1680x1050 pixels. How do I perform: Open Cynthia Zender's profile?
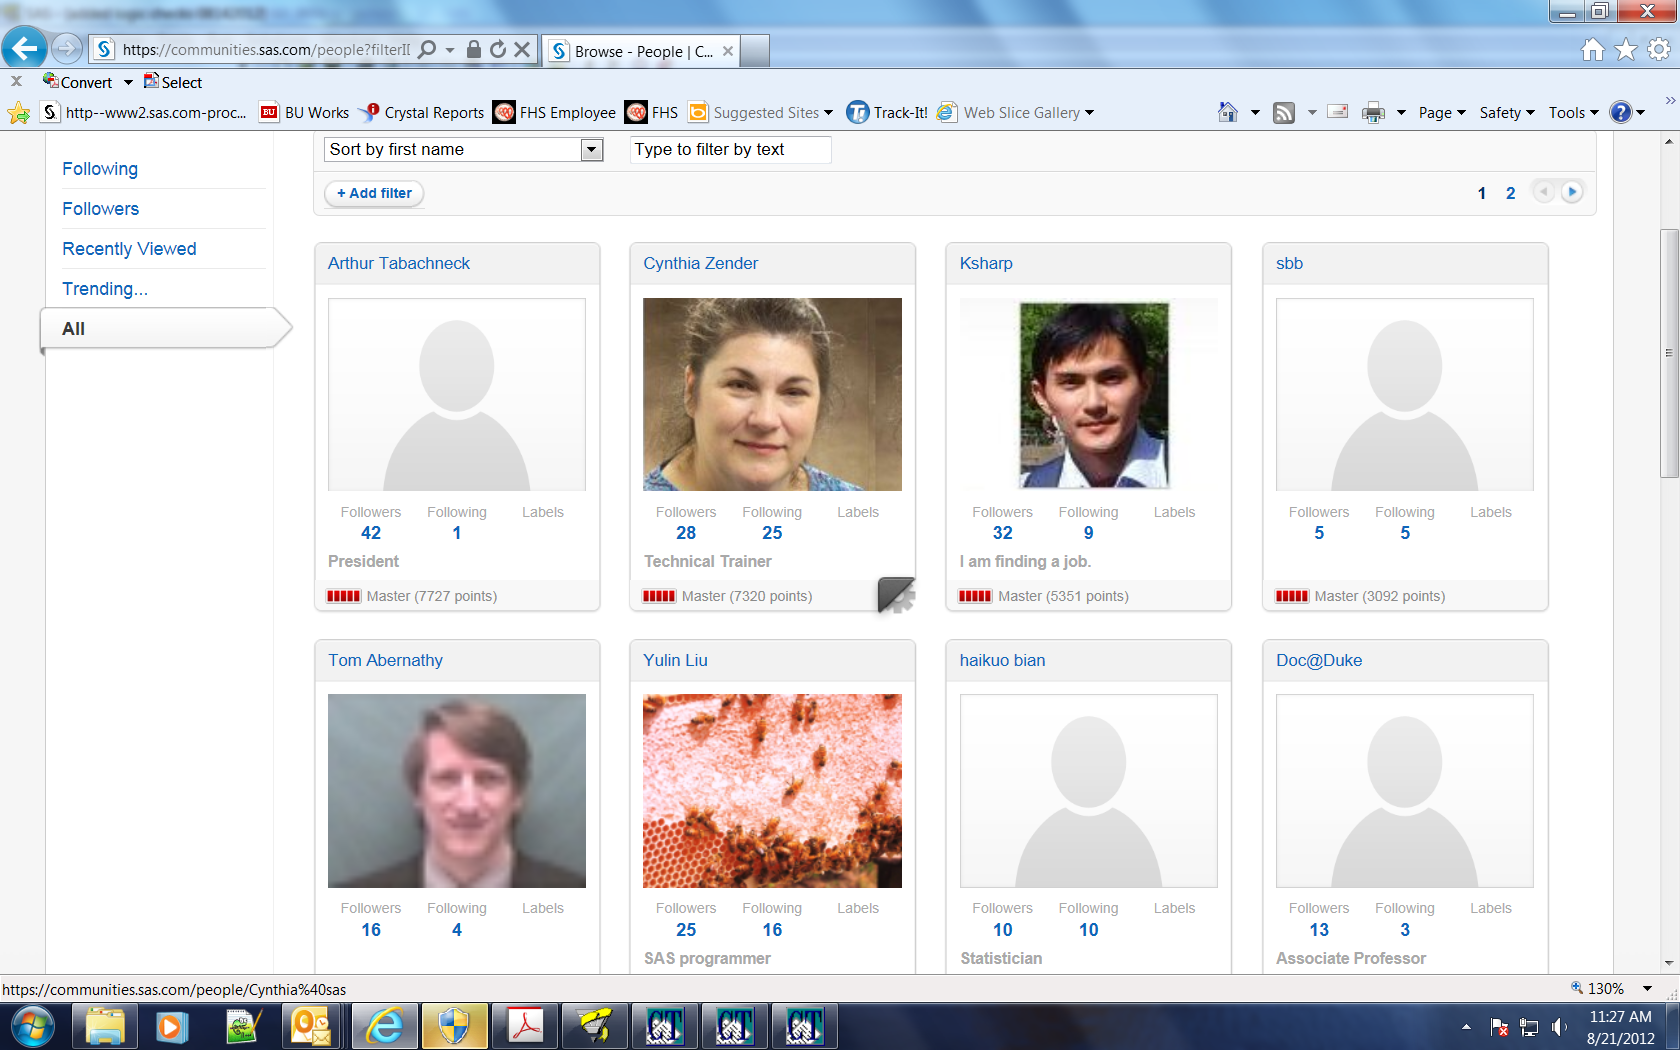click(700, 263)
